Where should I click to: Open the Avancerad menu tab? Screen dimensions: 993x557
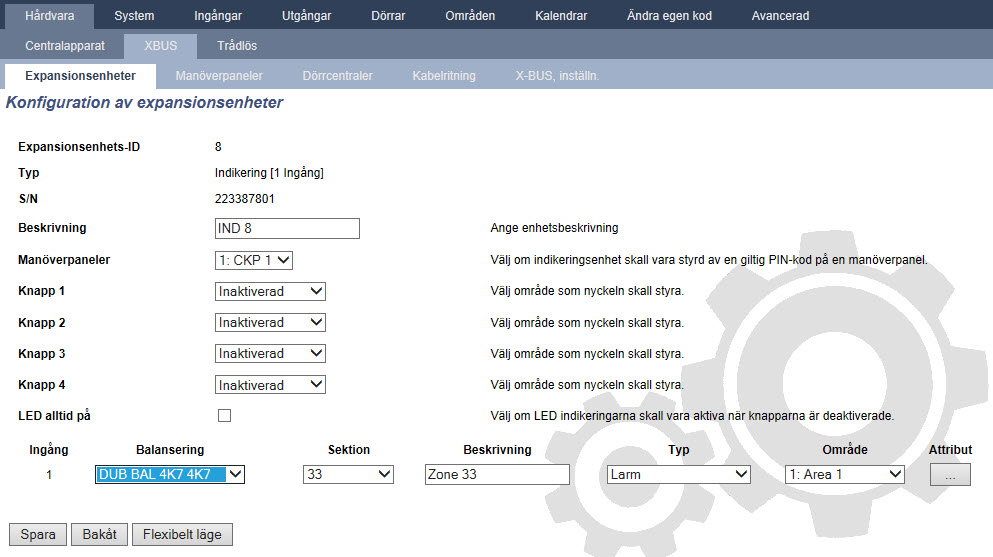pyautogui.click(x=780, y=16)
